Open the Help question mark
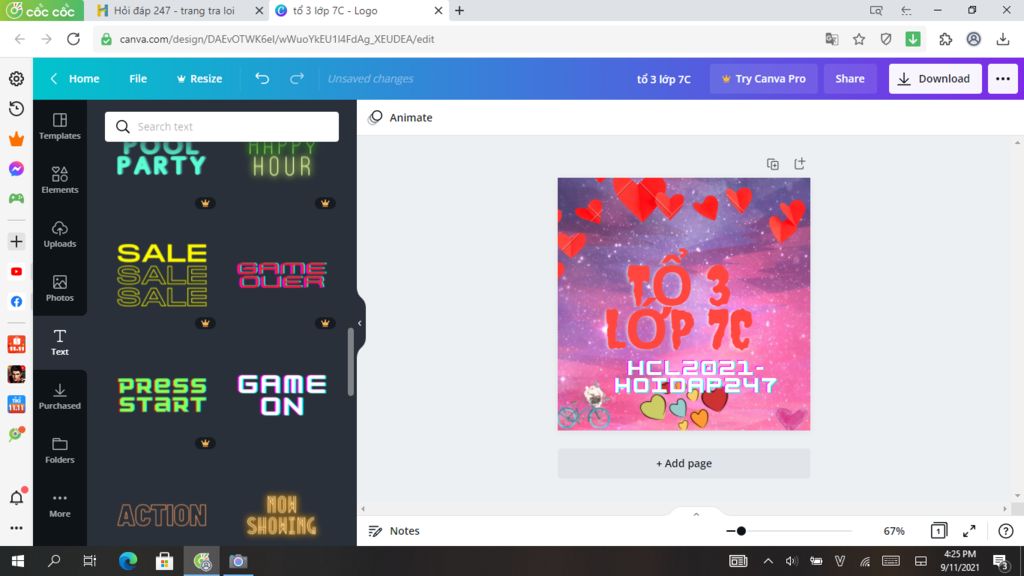 tap(1005, 531)
